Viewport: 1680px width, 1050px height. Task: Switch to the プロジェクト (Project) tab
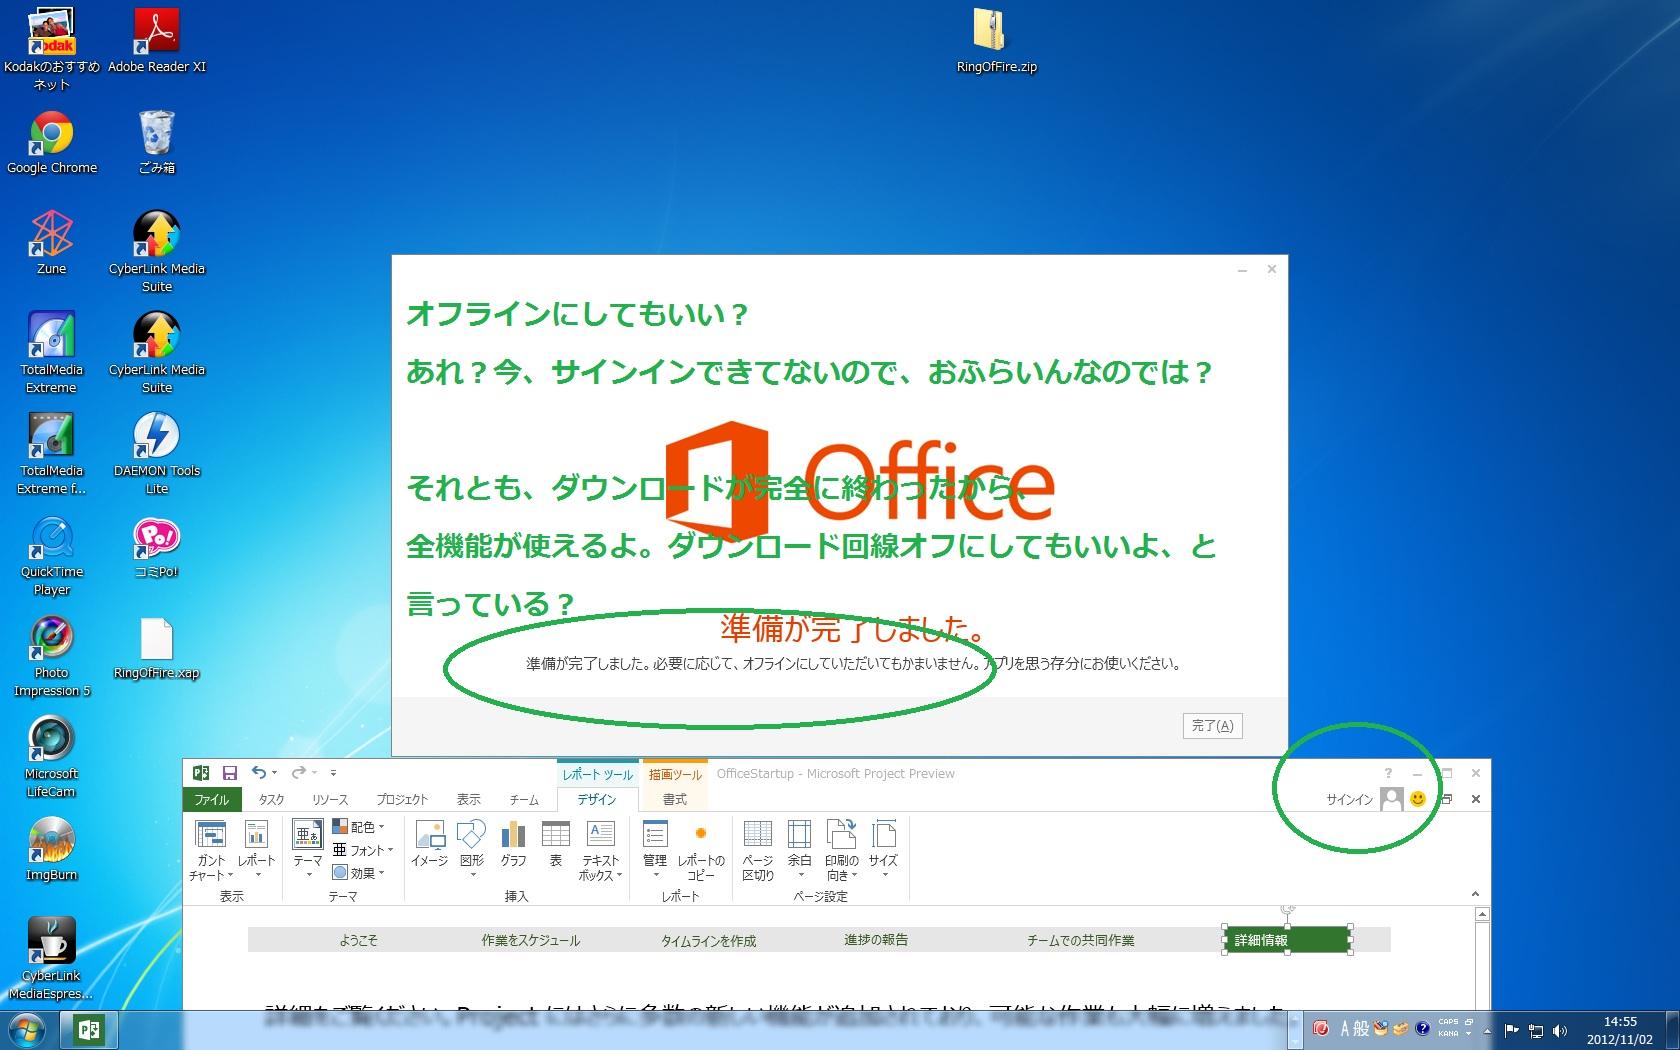click(402, 799)
